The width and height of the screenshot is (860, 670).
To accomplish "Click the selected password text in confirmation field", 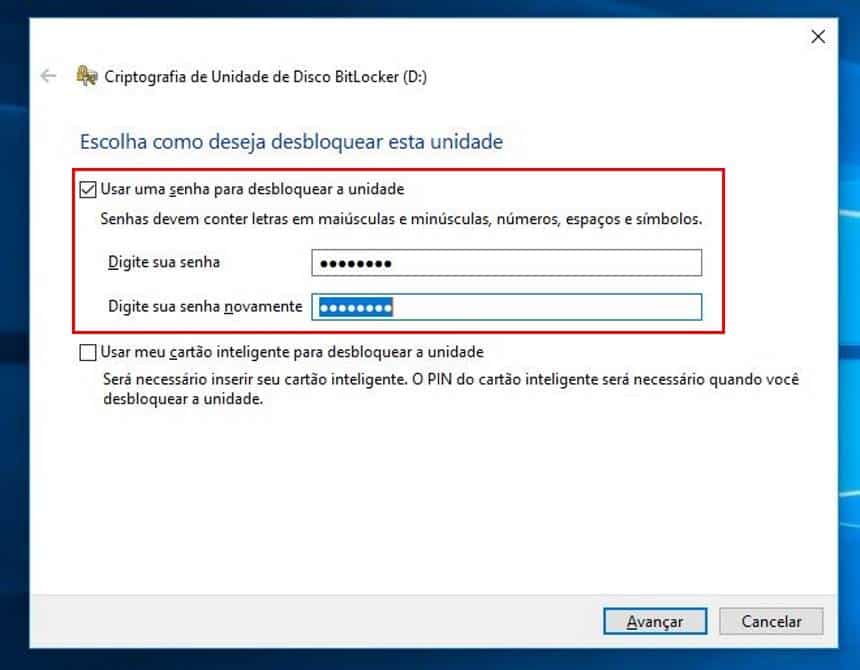I will (x=356, y=307).
